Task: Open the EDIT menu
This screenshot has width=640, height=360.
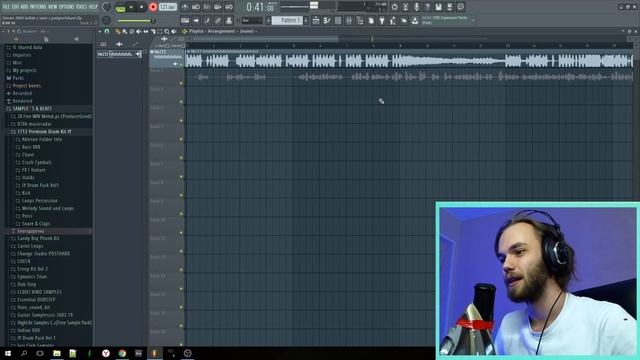Action: pos(16,7)
